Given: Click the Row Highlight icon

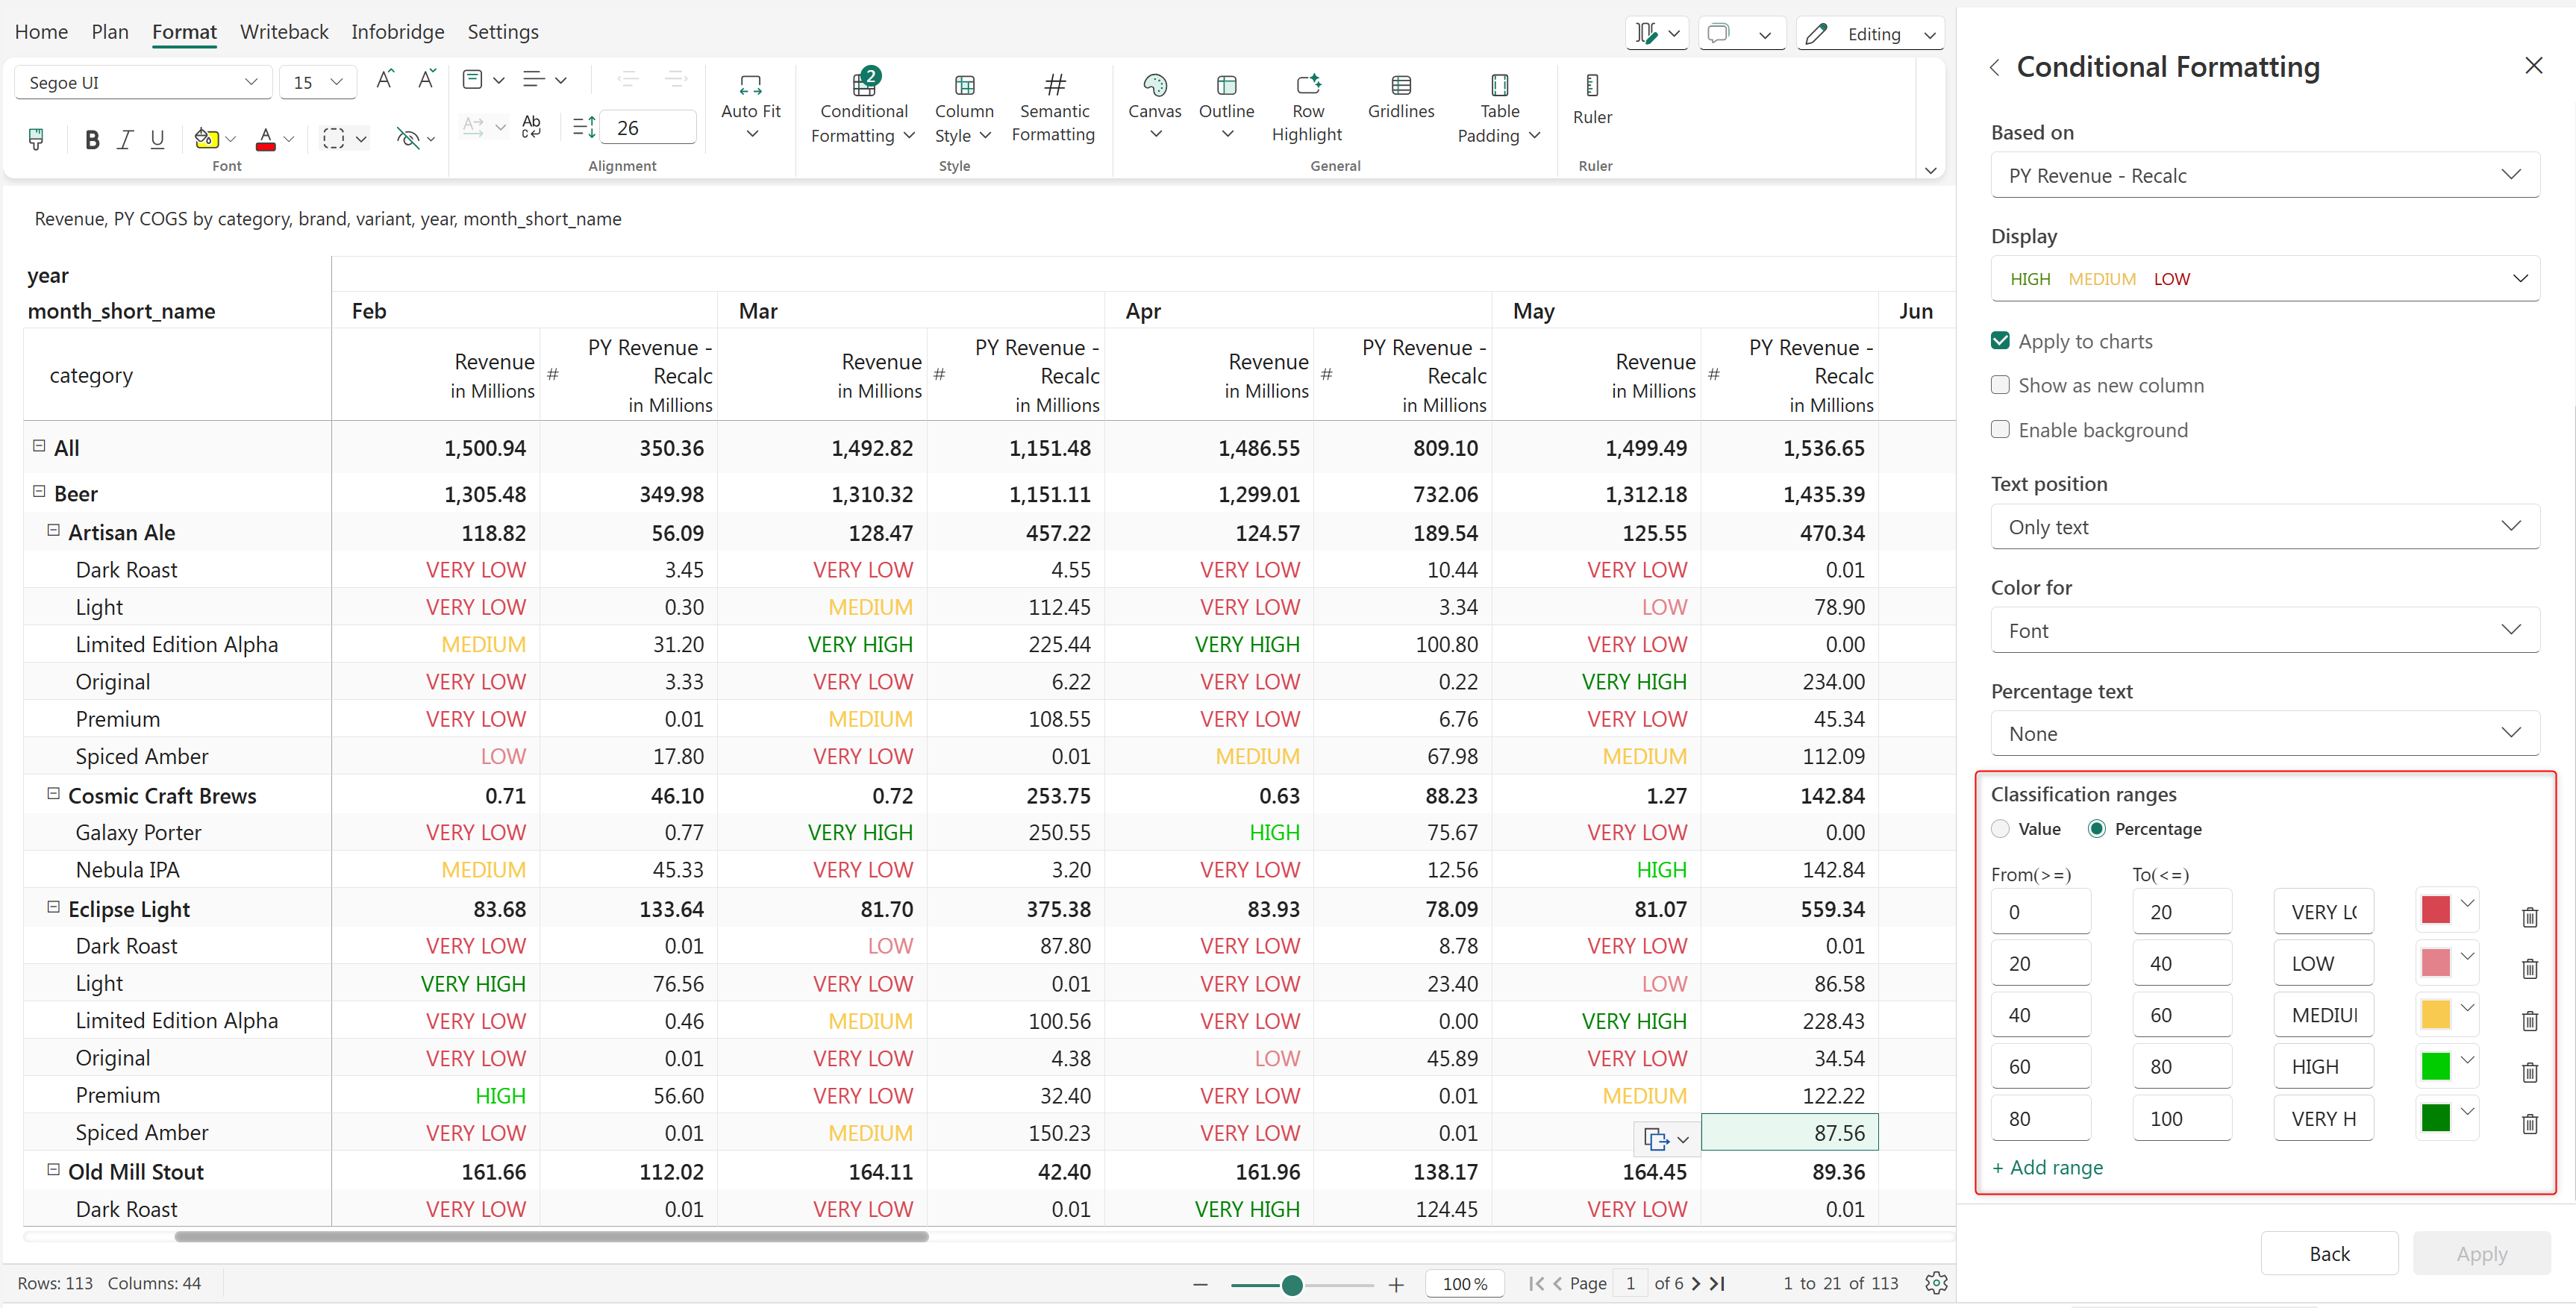Looking at the screenshot, I should click(1307, 86).
